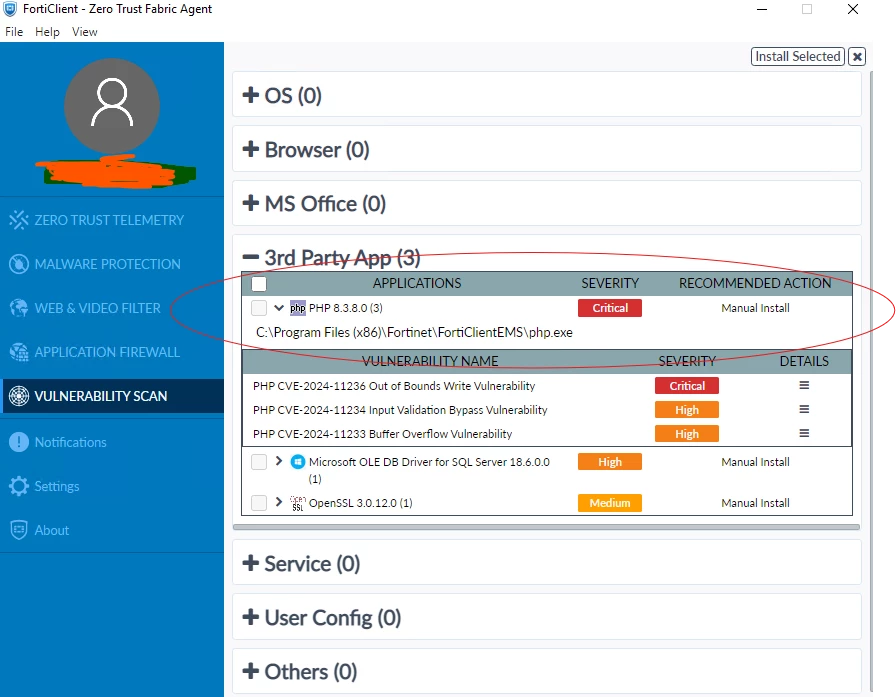Click the user avatar icon
This screenshot has width=896, height=697.
112,106
